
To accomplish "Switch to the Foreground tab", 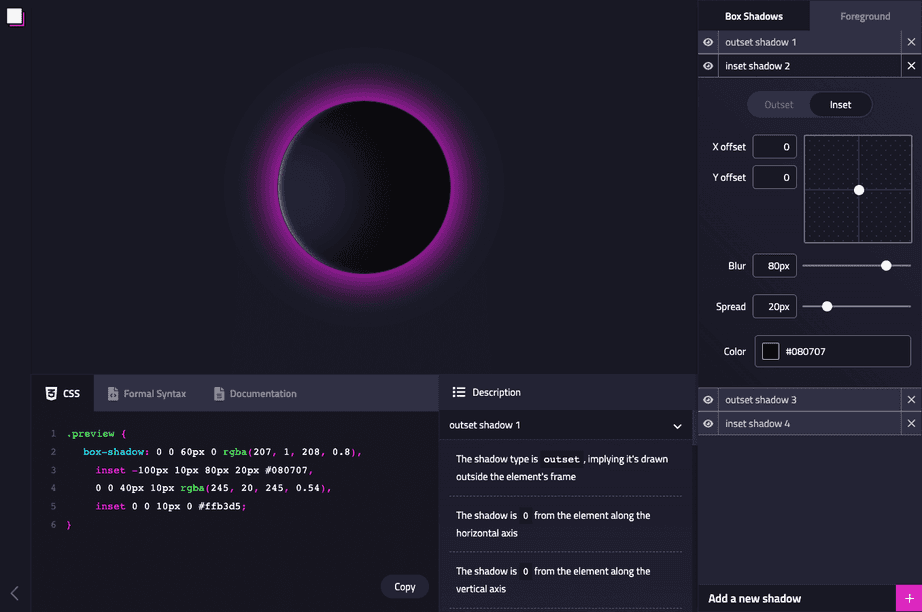I will pyautogui.click(x=865, y=16).
